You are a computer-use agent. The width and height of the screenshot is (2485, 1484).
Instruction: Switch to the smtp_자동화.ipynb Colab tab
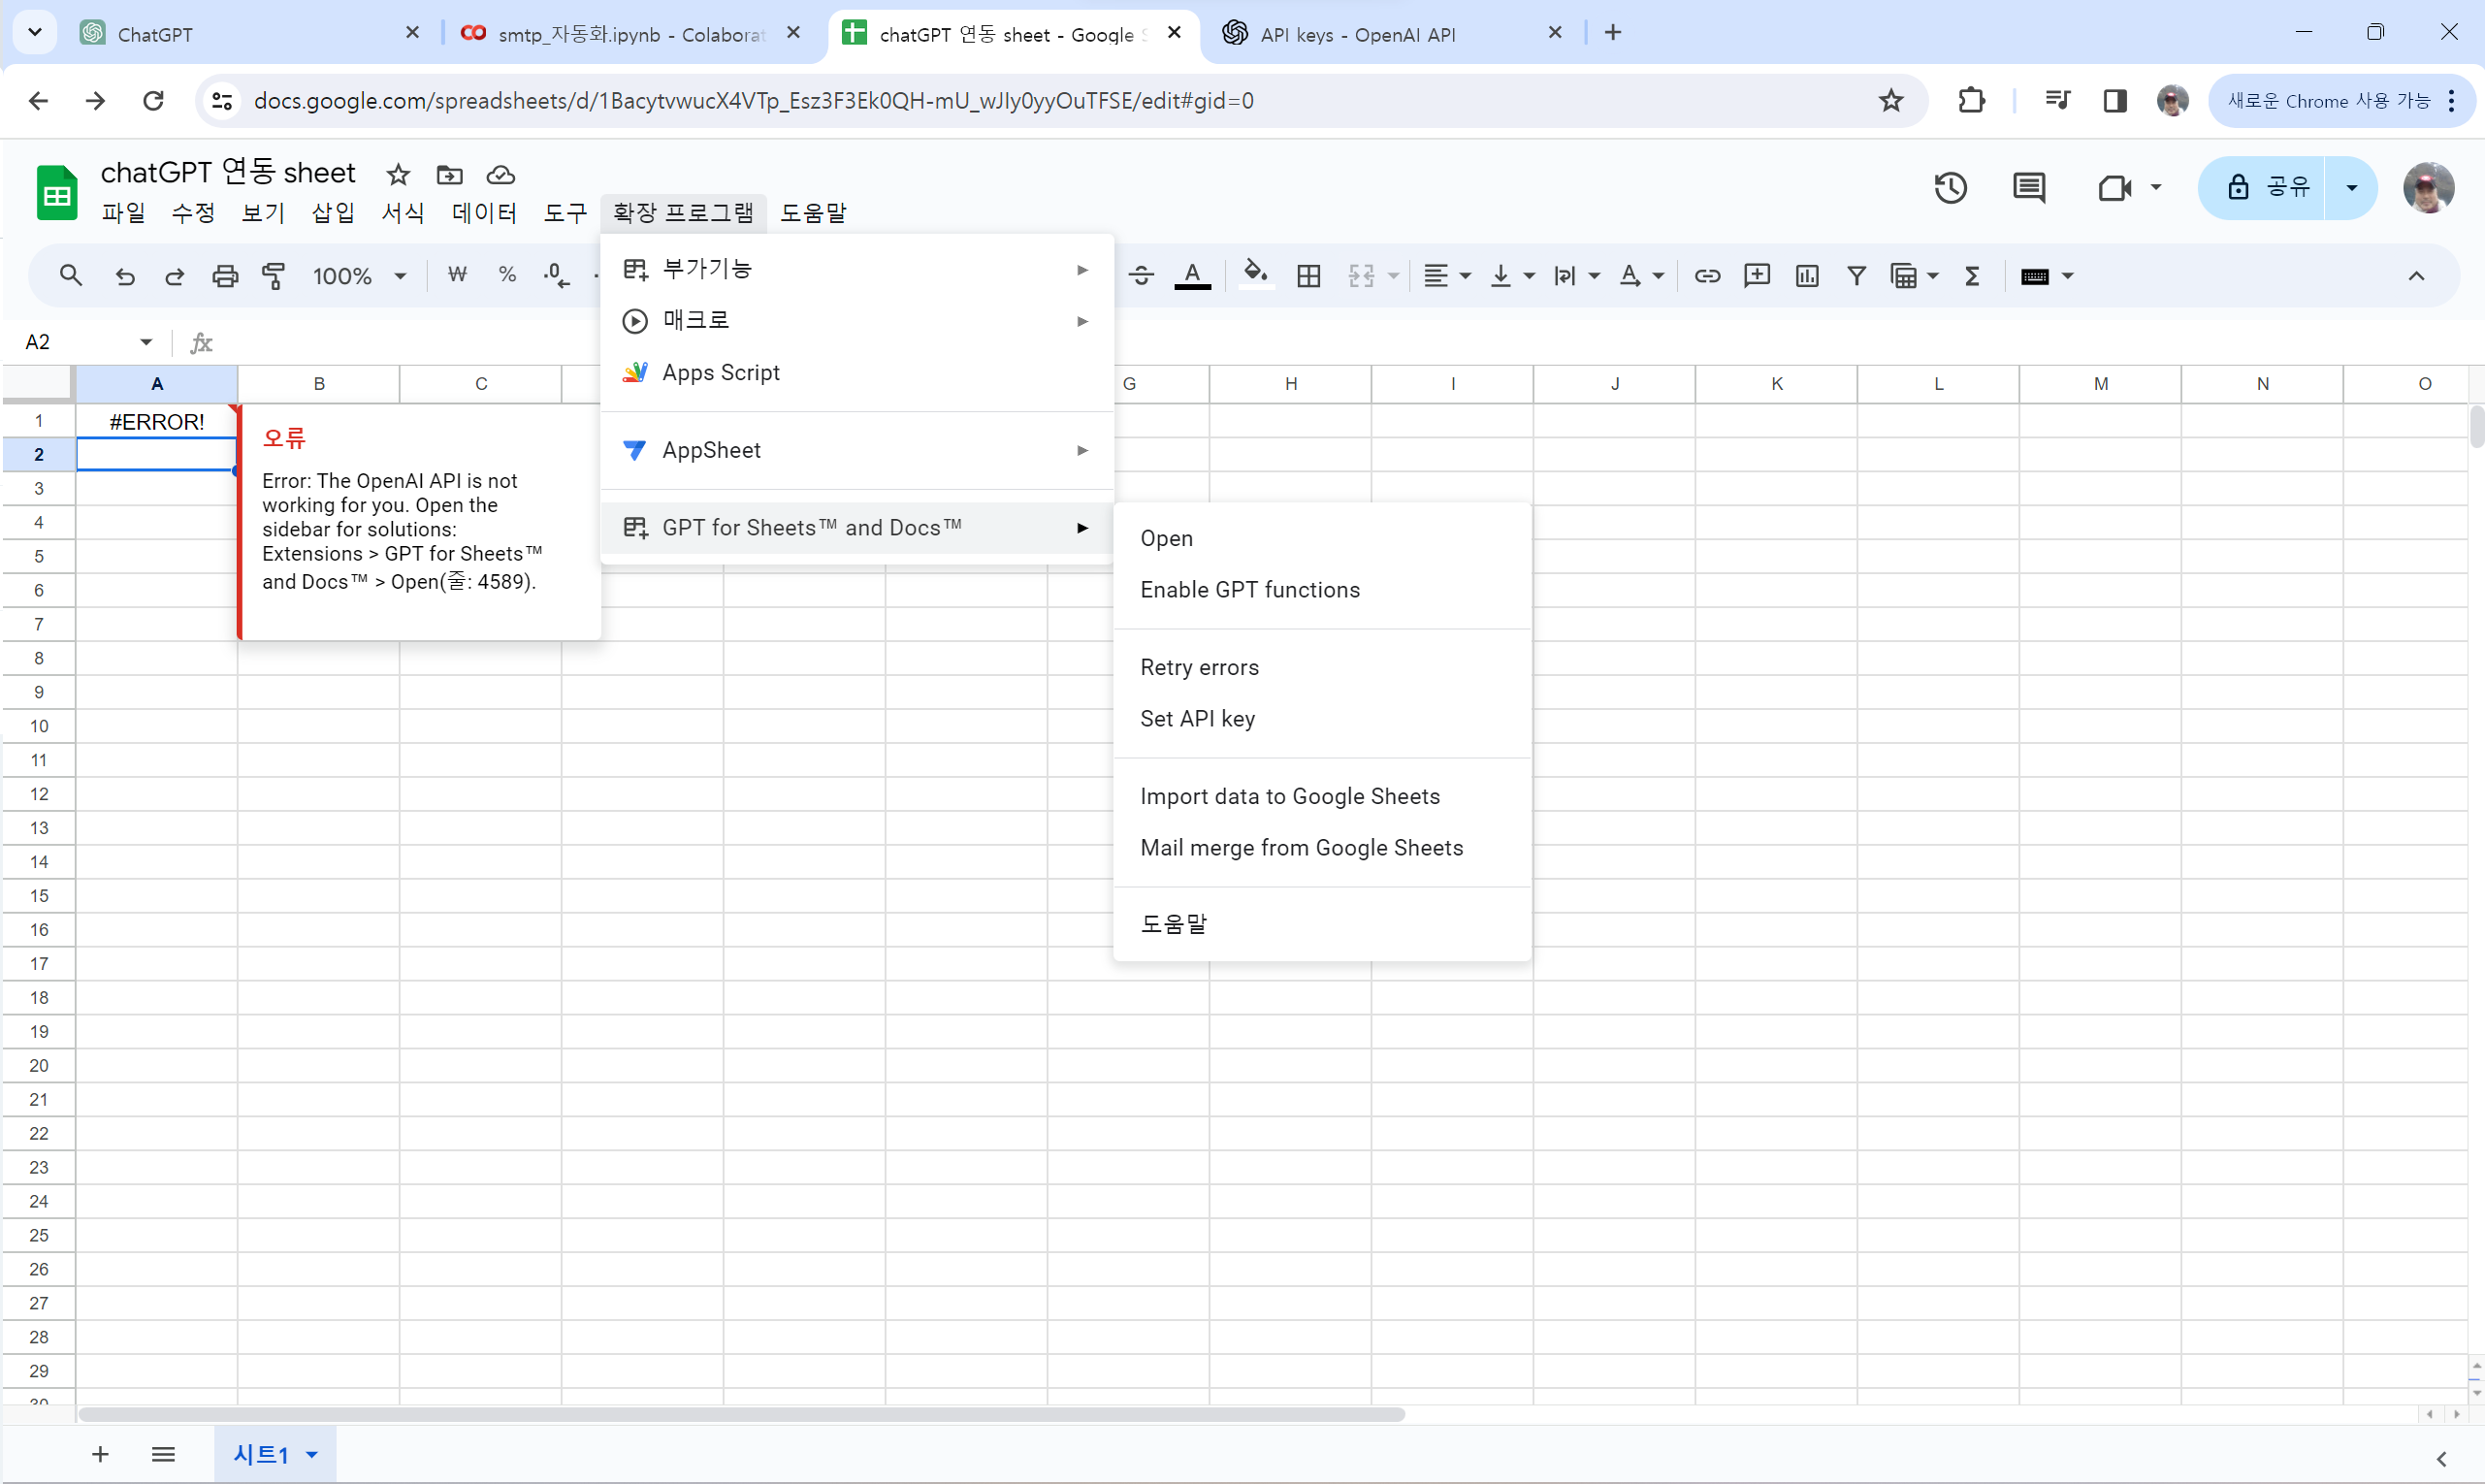(x=630, y=34)
